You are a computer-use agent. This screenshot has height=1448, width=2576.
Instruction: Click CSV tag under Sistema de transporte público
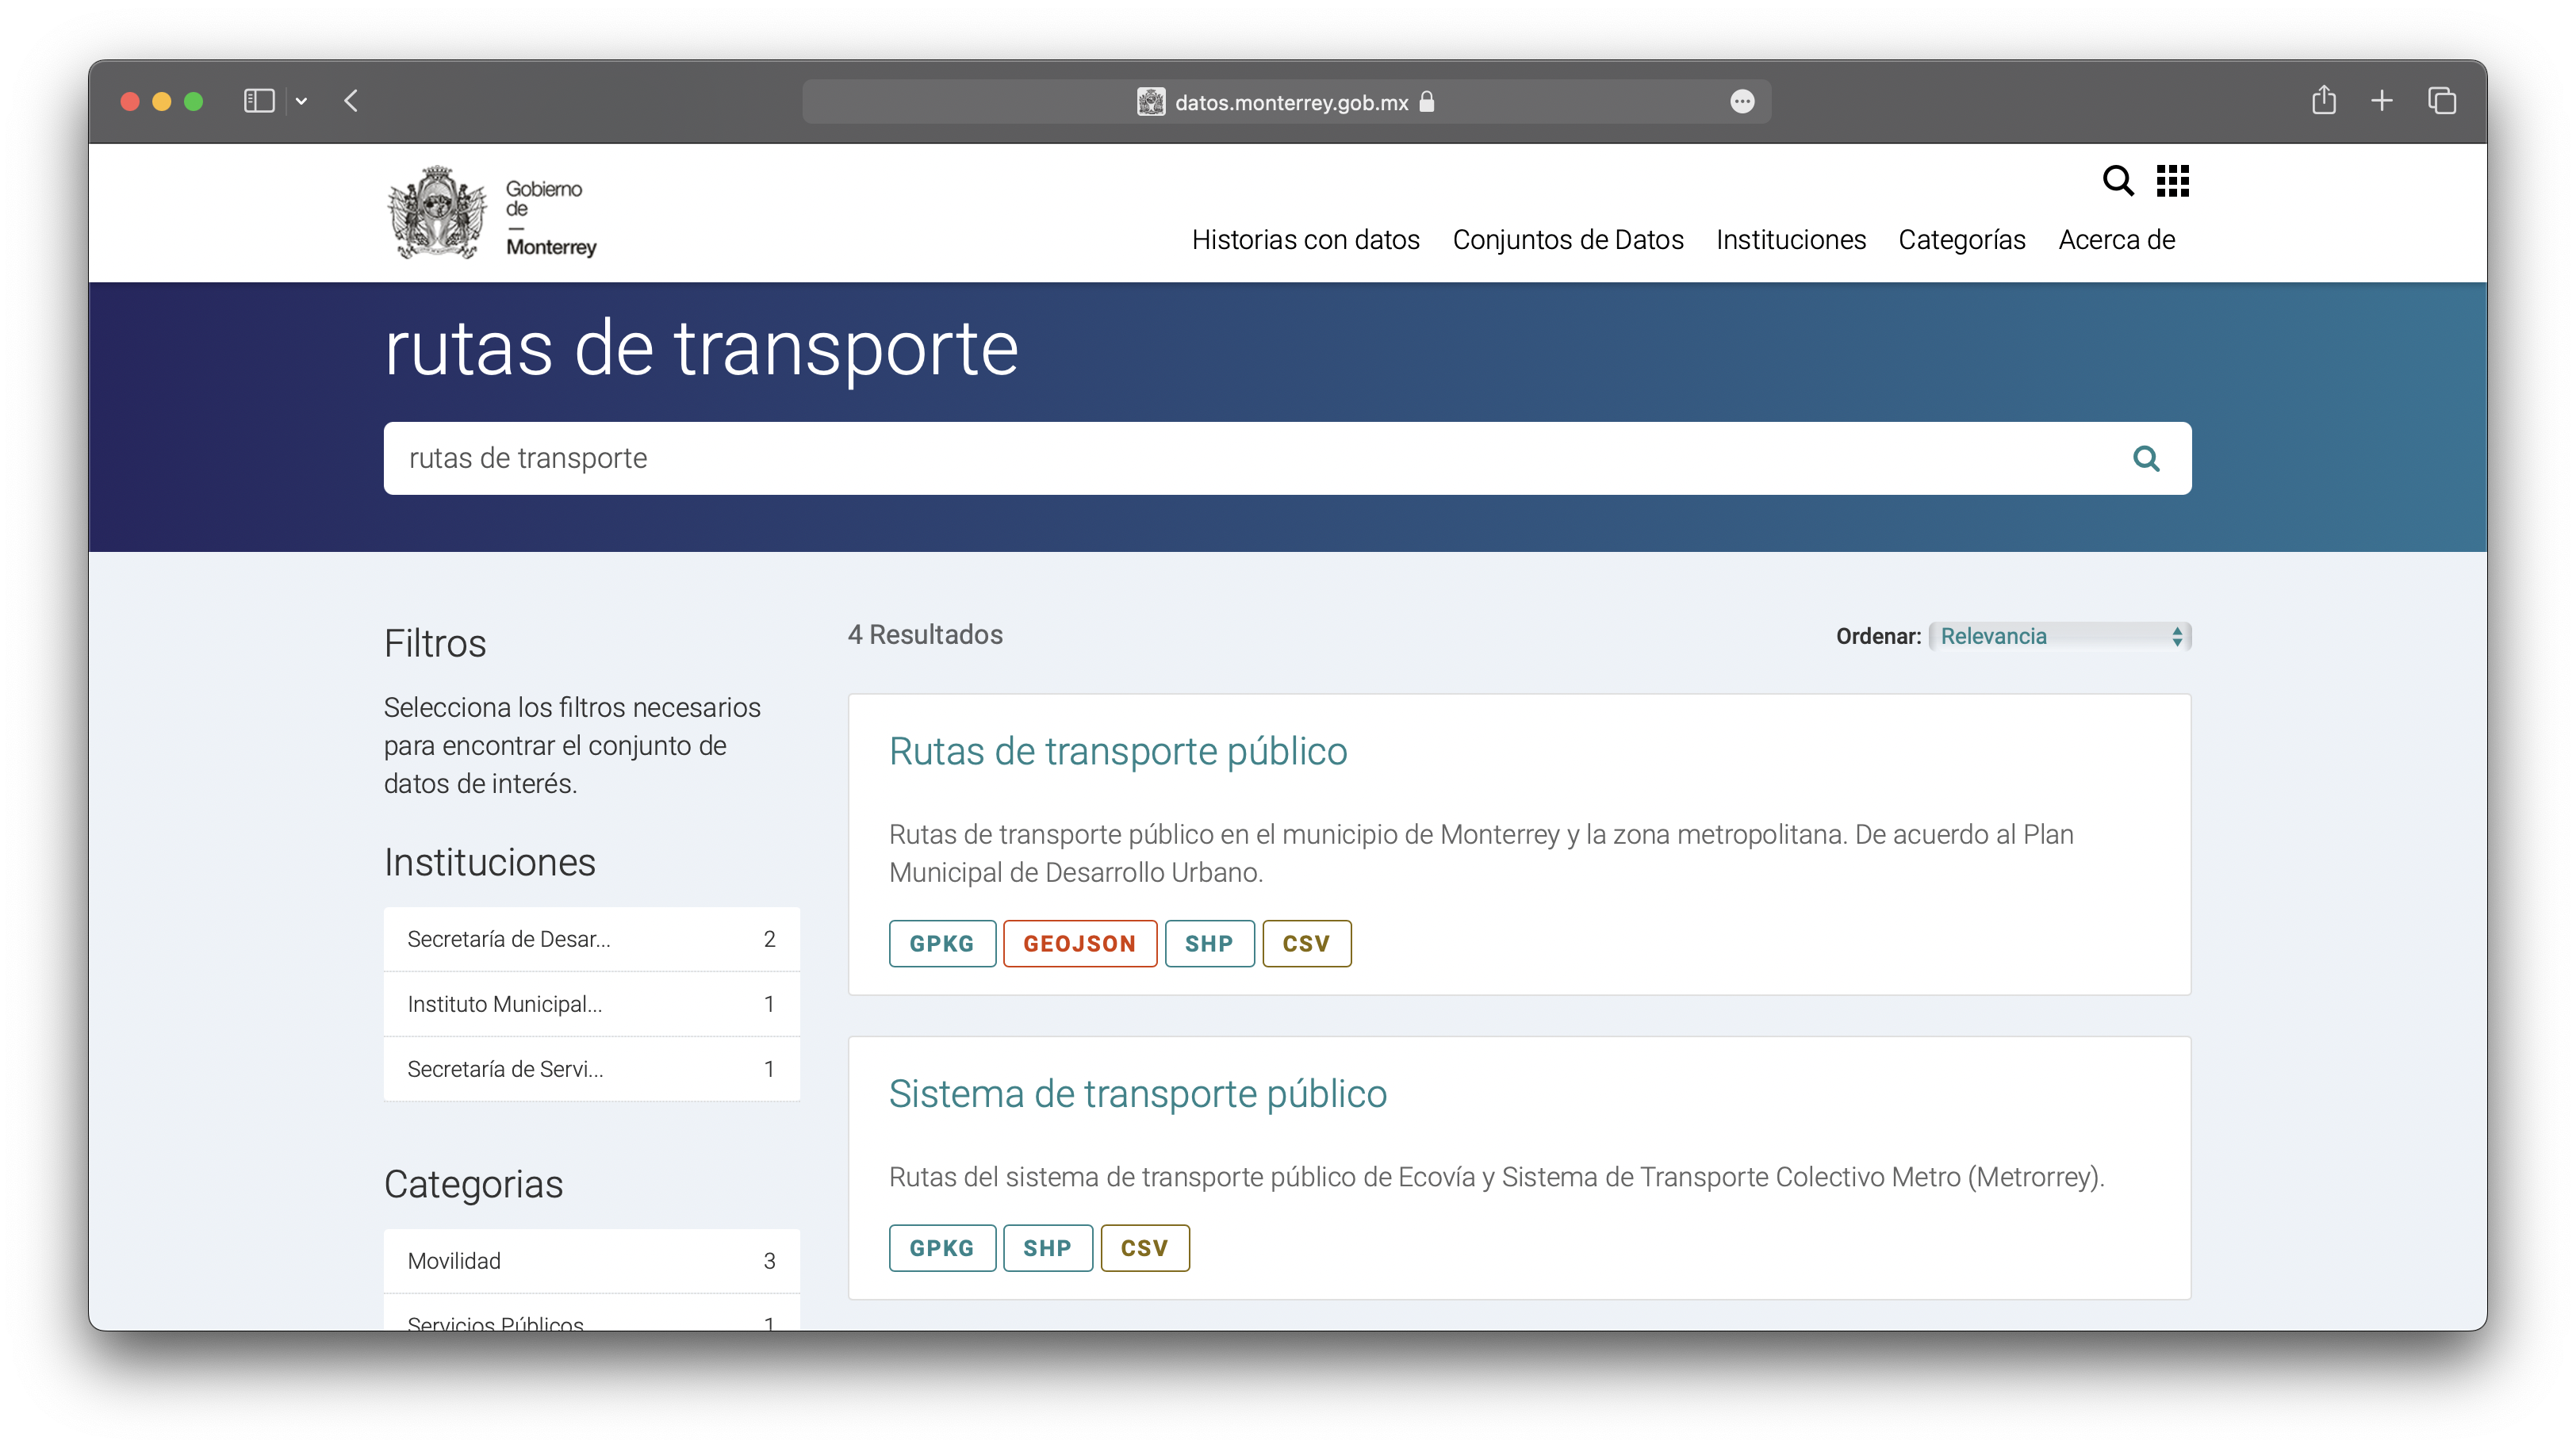tap(1145, 1247)
